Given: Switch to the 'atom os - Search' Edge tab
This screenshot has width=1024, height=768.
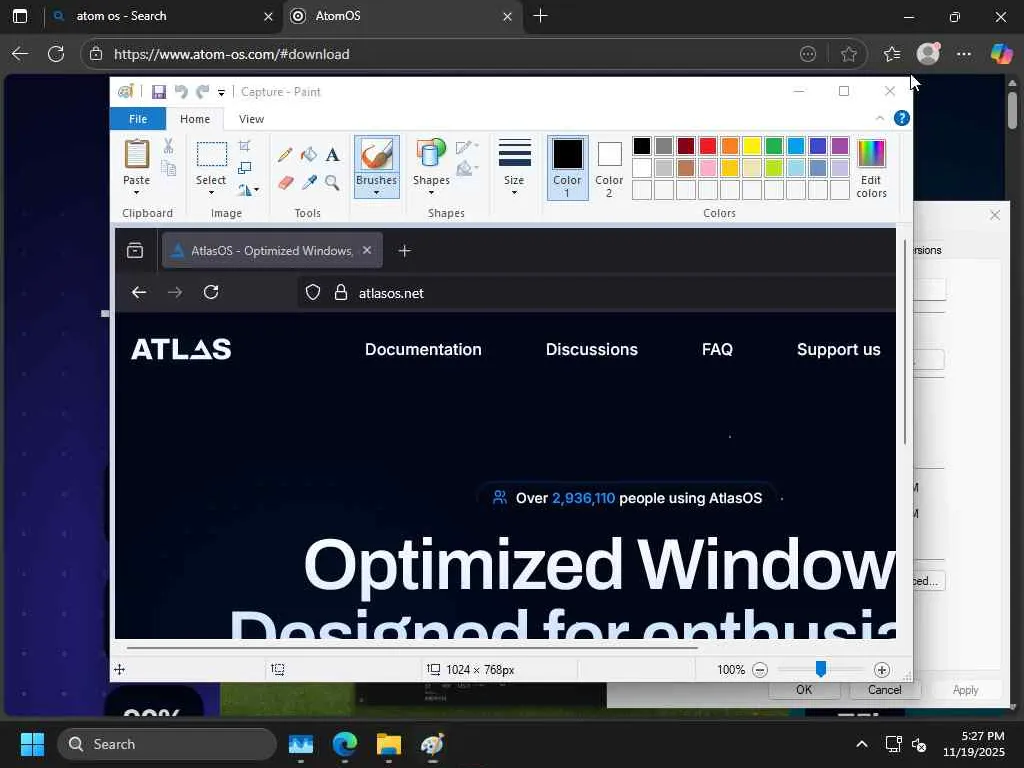Looking at the screenshot, I should [162, 16].
